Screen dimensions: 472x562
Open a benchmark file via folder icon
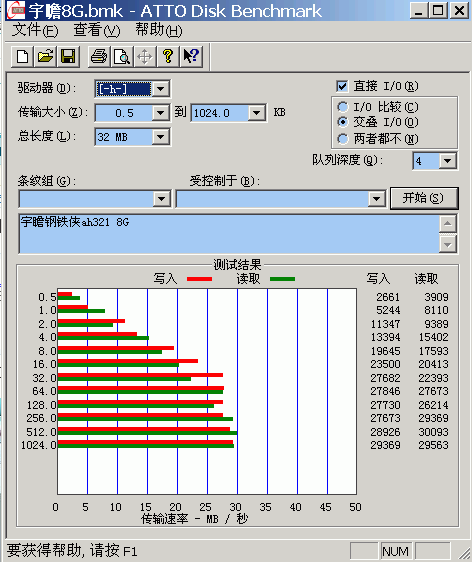click(45, 57)
